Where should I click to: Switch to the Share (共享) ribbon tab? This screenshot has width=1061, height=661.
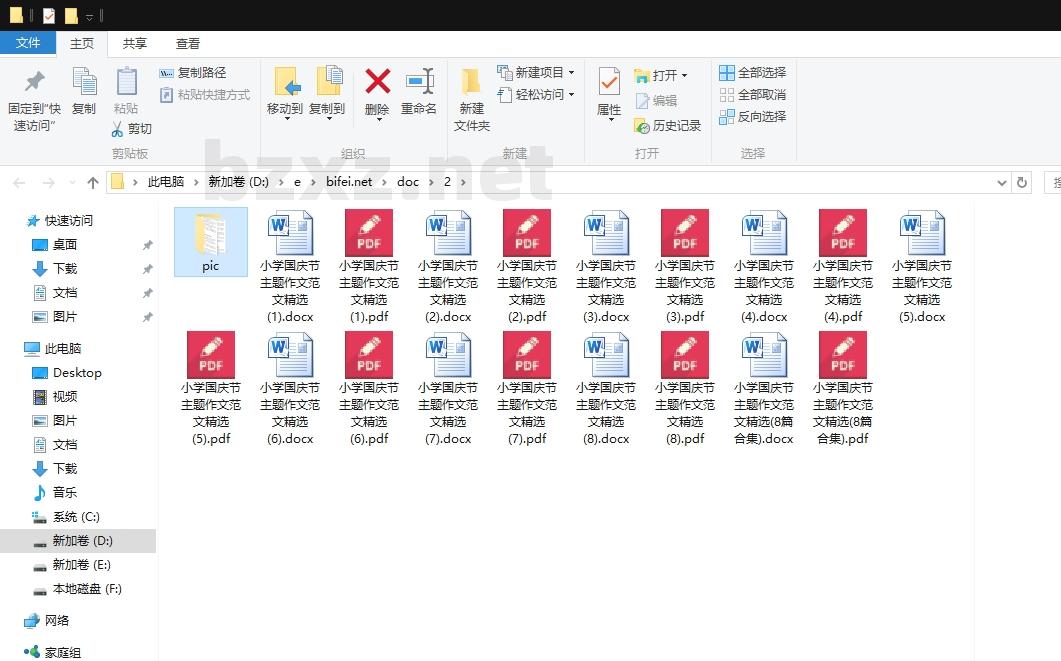tap(134, 43)
